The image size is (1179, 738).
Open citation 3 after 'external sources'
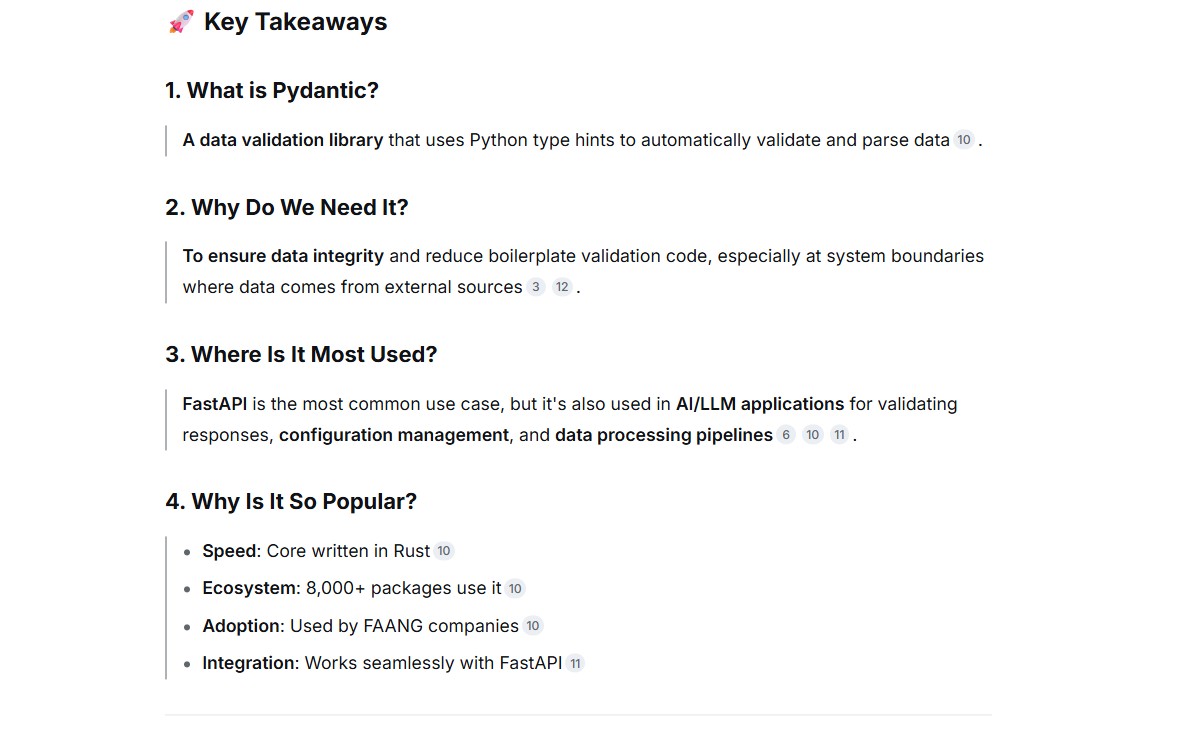click(535, 287)
